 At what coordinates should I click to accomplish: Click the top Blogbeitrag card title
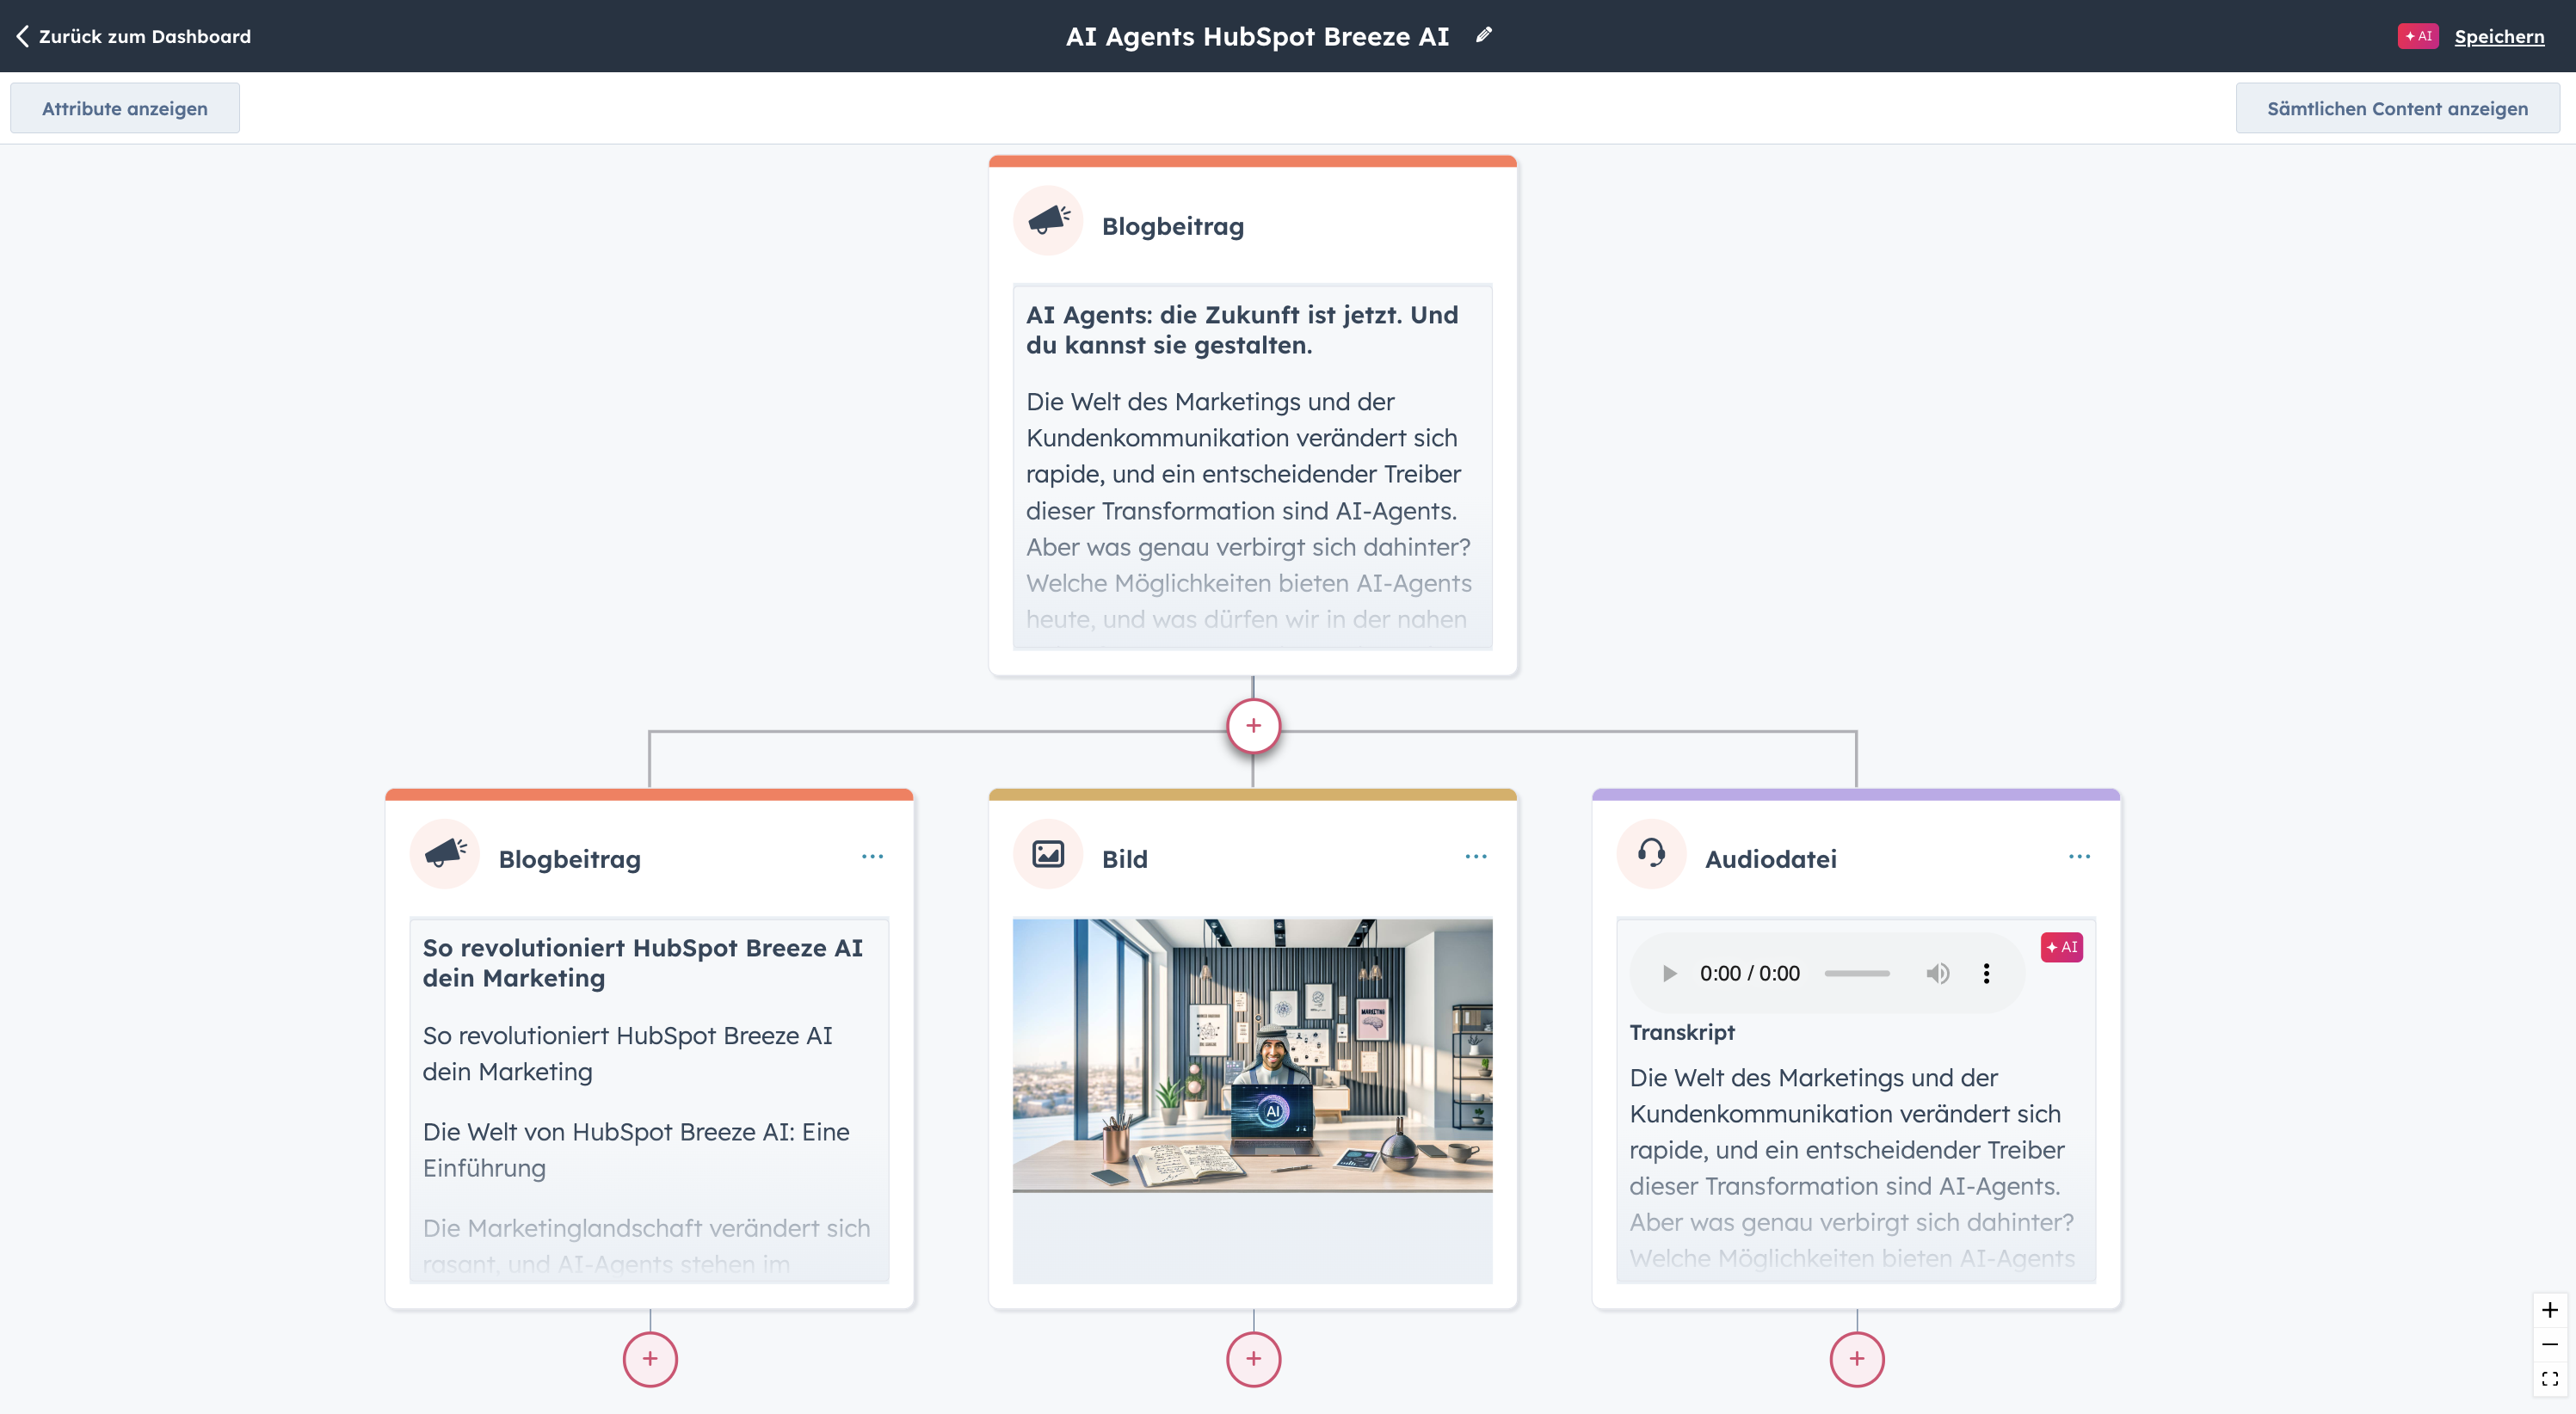[x=1173, y=226]
